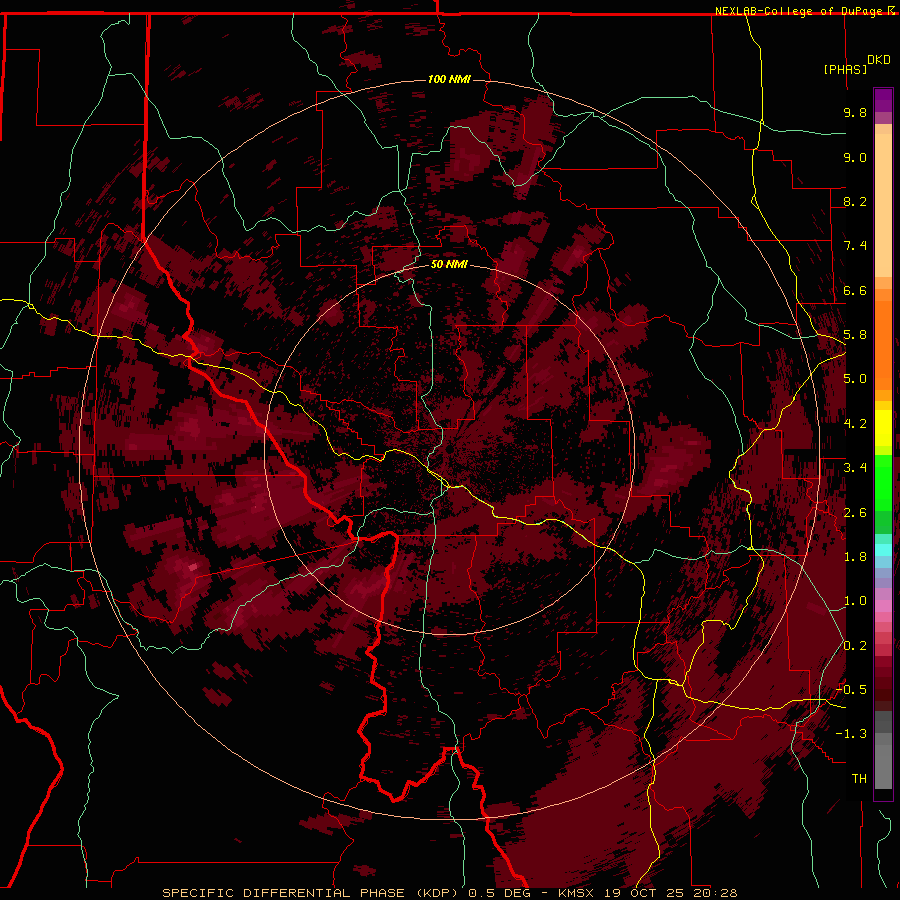Image resolution: width=900 pixels, height=900 pixels.
Task: Click the 2.6 scale value
Action: tap(855, 513)
